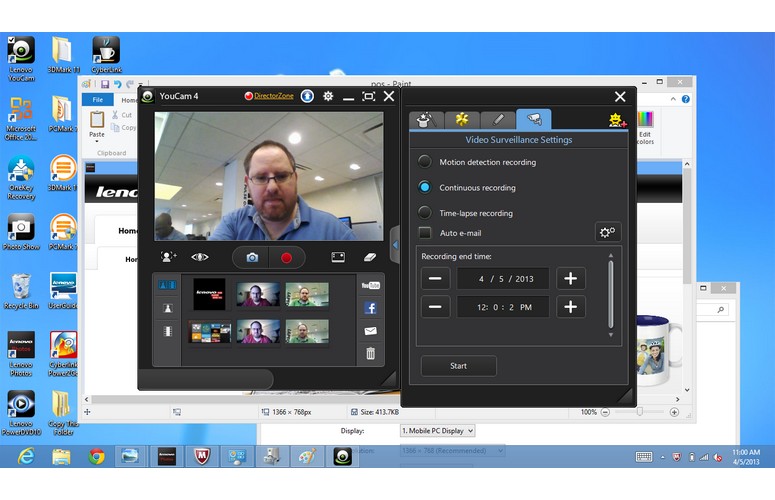
Task: Open Paint help question mark icon
Action: pos(686,99)
